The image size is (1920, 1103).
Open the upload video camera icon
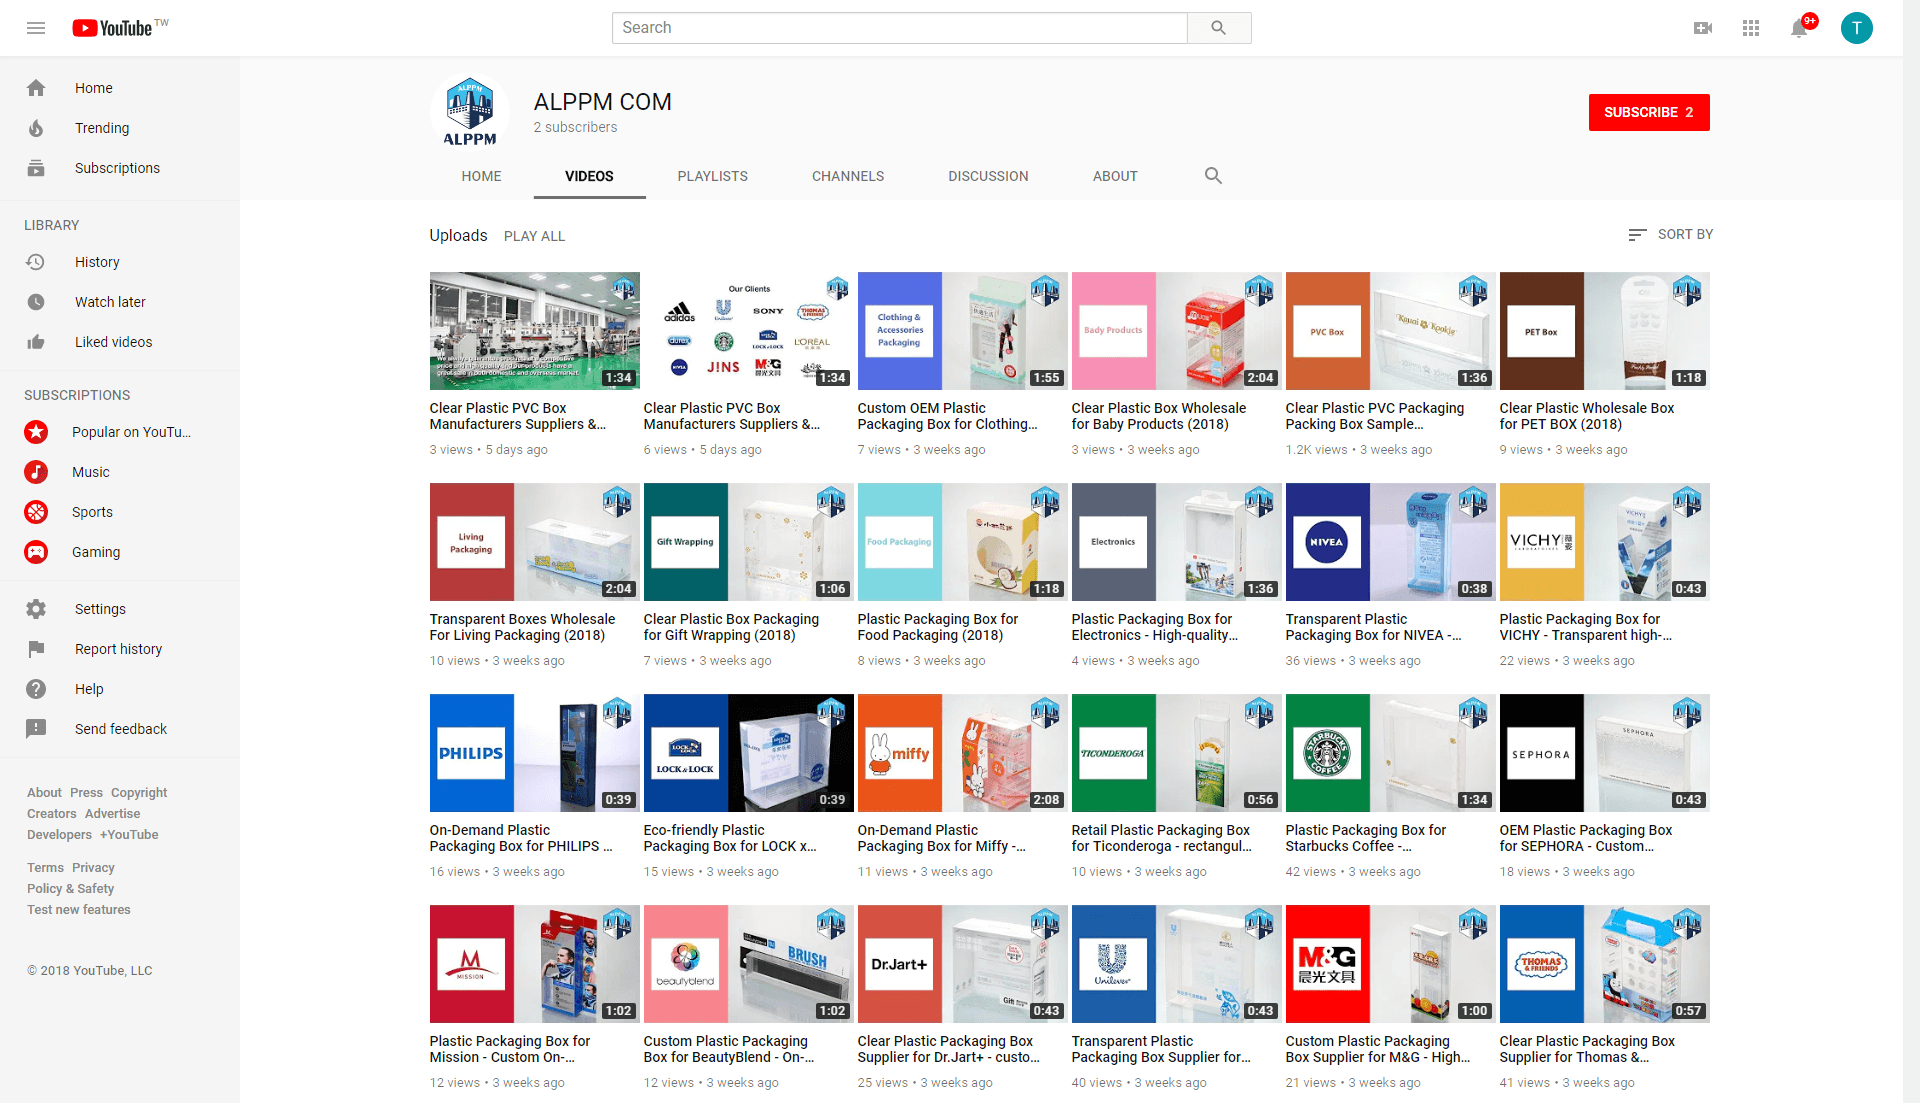tap(1702, 28)
